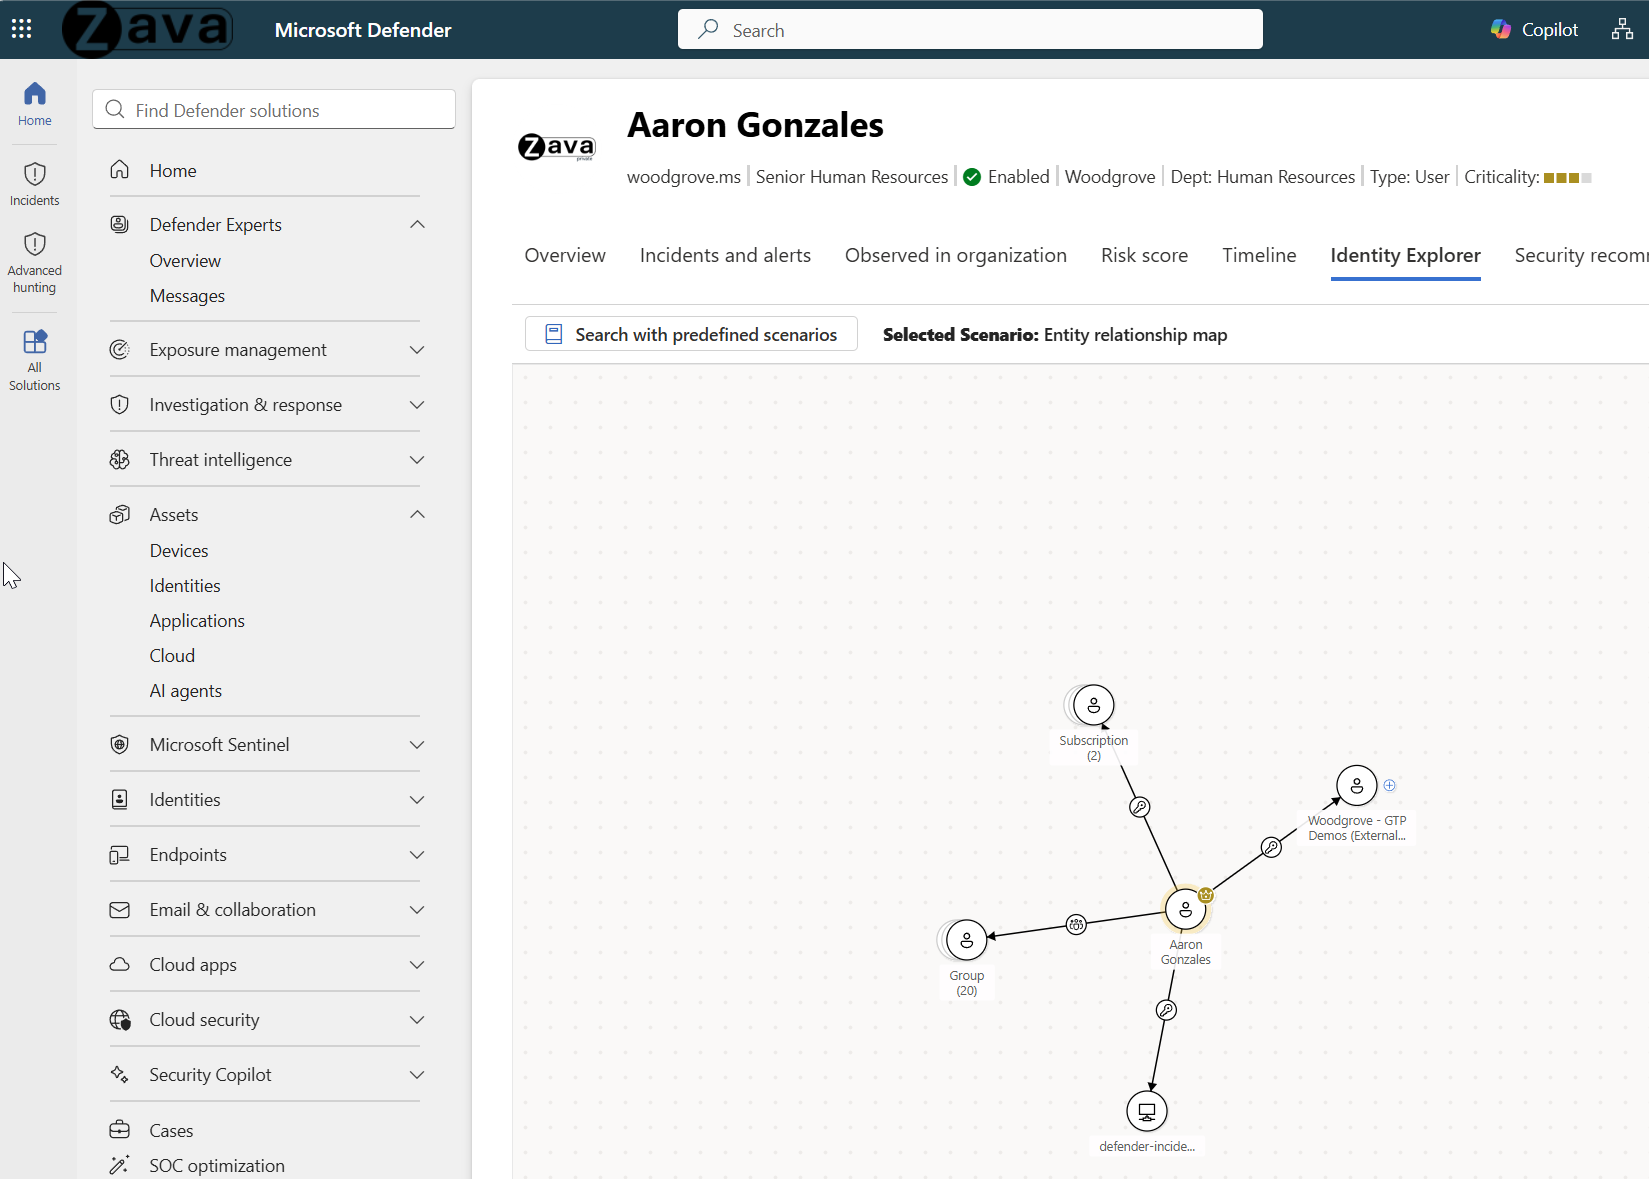Screen dimensions: 1649x1179
Task: Expand the Cloud security section
Action: (x=418, y=1019)
